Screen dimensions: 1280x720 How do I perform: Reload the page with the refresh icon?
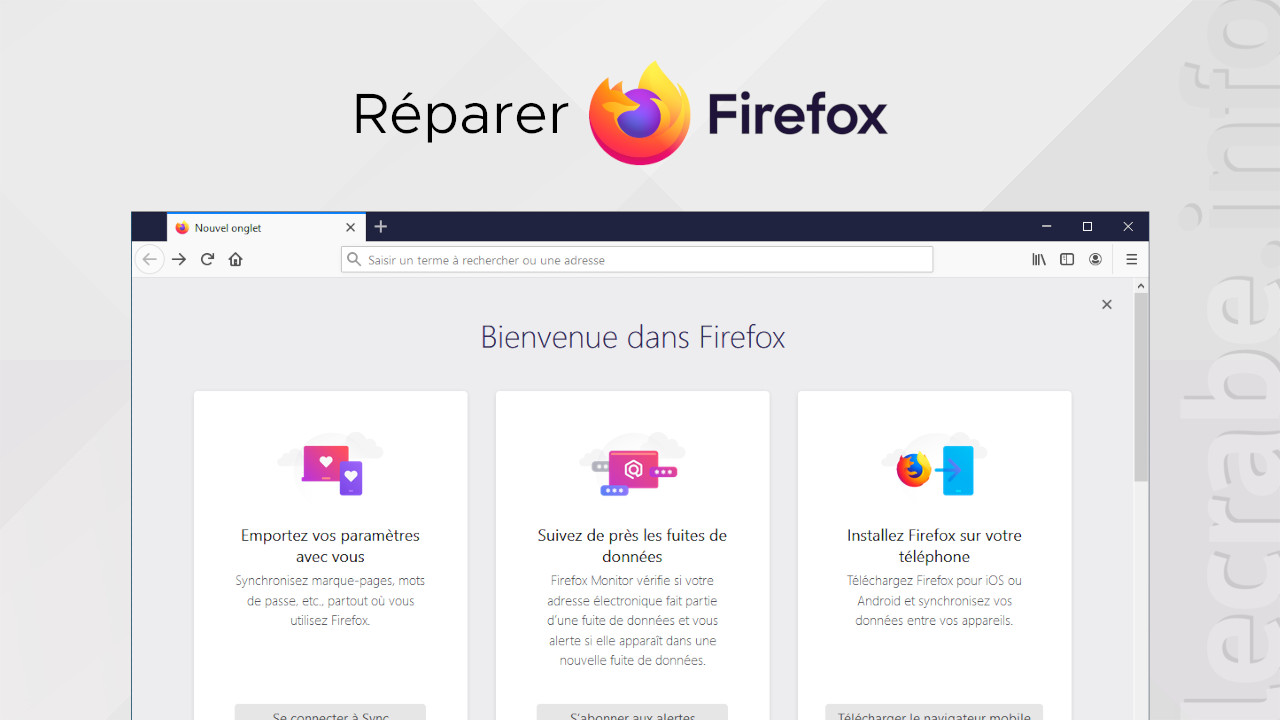[207, 260]
